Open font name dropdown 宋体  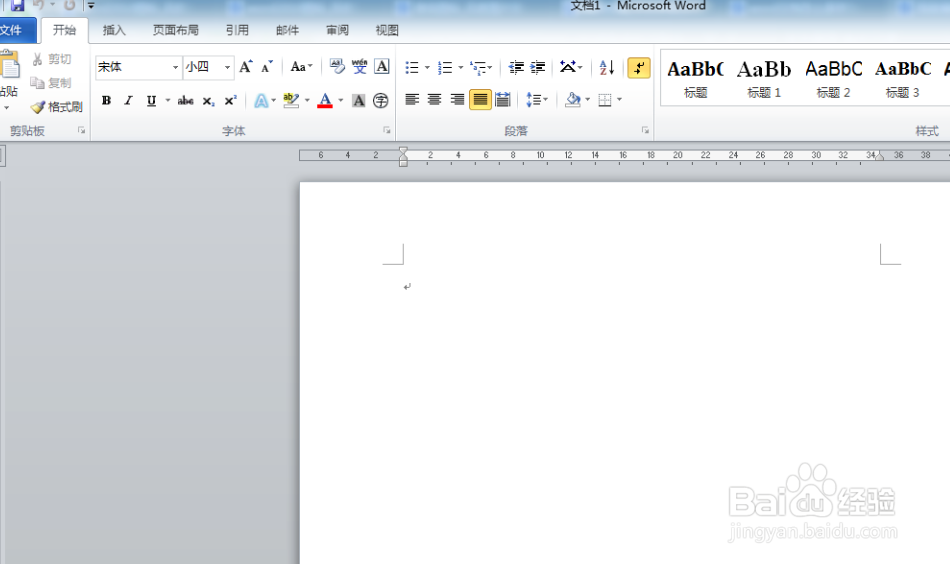coord(176,67)
